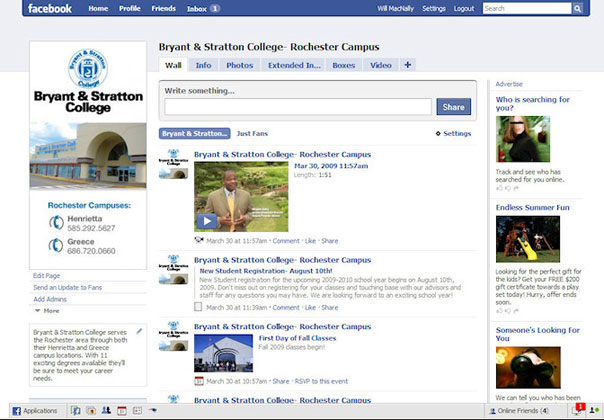Screen dimensions: 604x420
Task: Click the pencil edit icon in description box
Action: coord(139,331)
